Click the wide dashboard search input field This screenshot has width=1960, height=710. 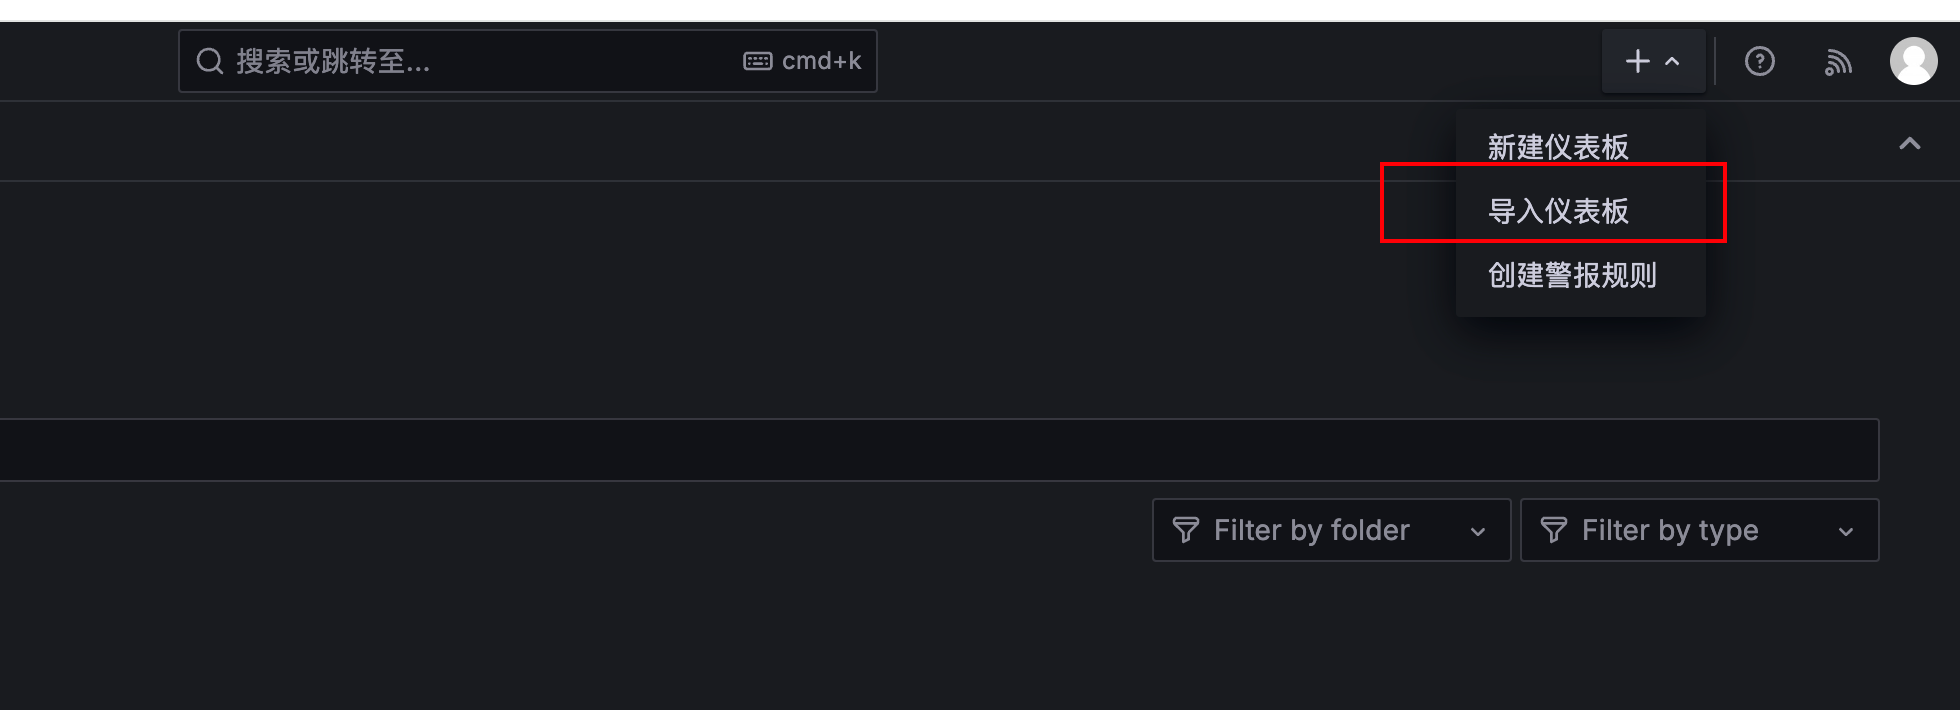point(938,450)
